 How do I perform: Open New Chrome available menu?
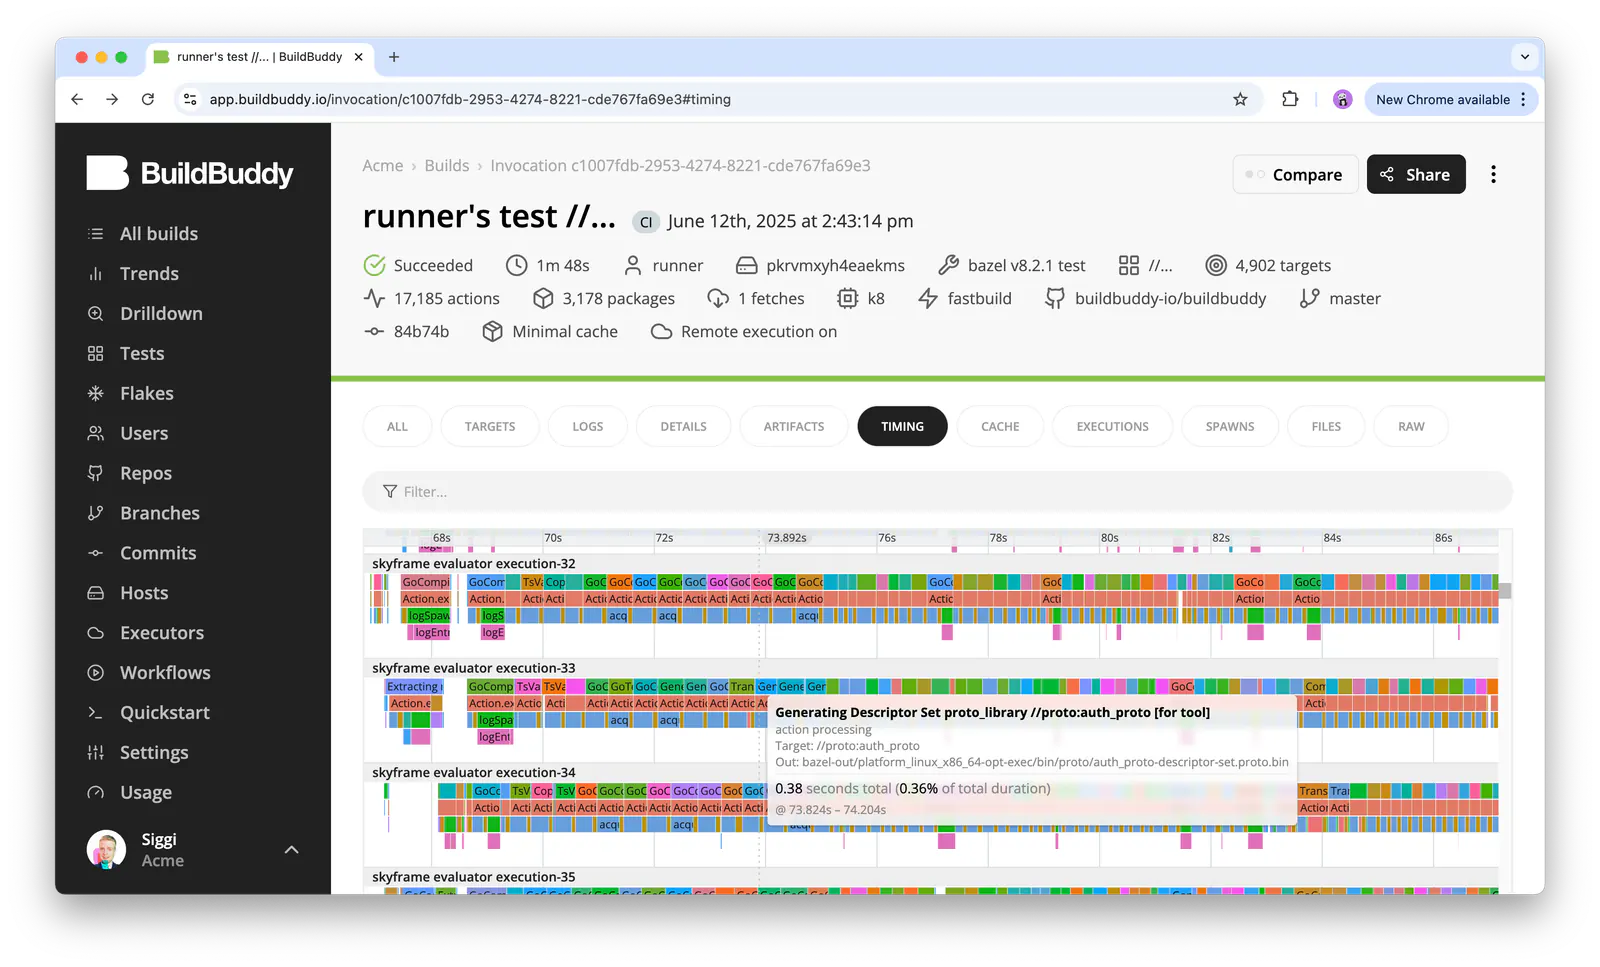point(1451,99)
